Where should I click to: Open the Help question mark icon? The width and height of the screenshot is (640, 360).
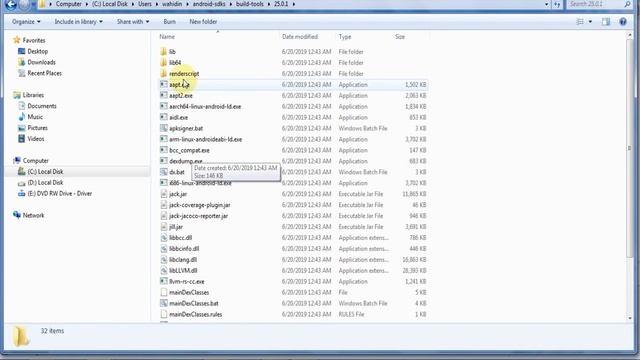pos(623,22)
